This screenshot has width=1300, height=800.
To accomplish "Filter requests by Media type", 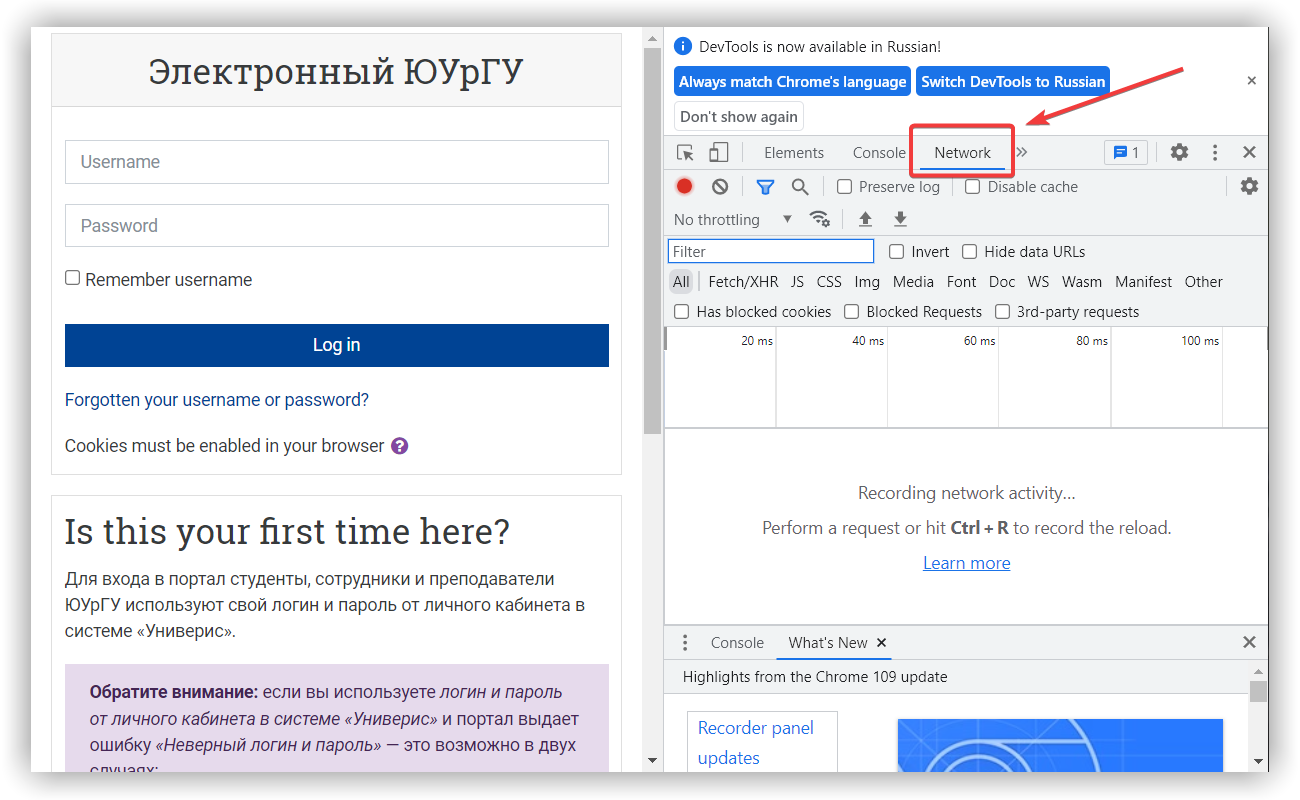I will pyautogui.click(x=913, y=281).
